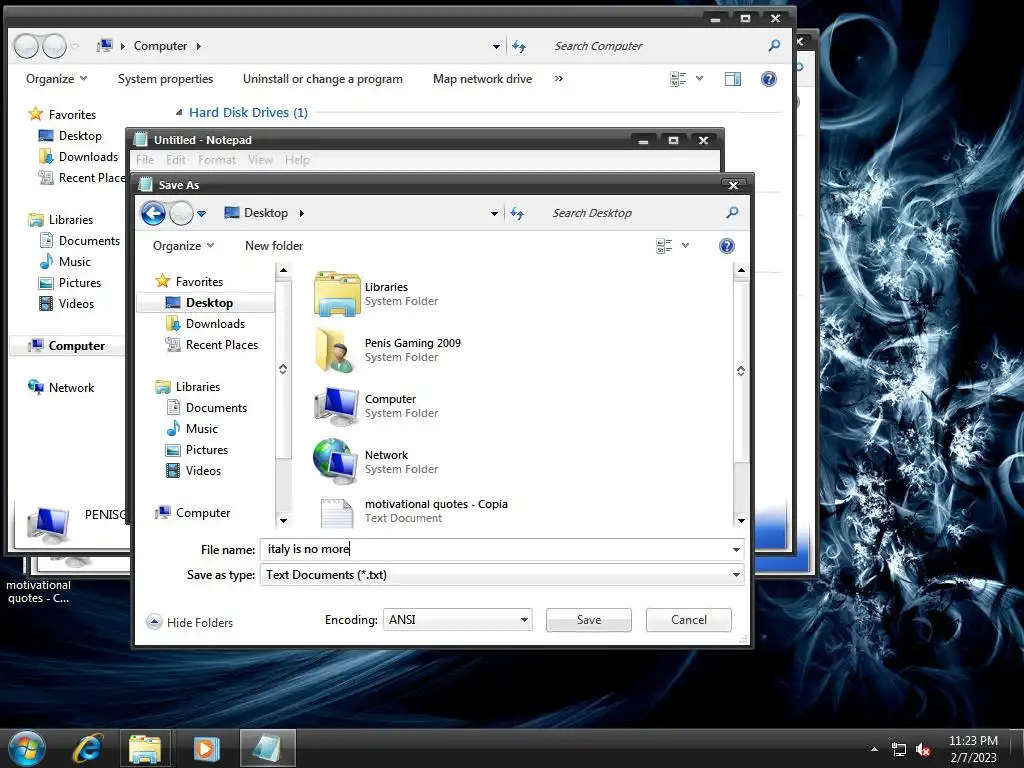Open the Save as type dropdown

coord(502,575)
